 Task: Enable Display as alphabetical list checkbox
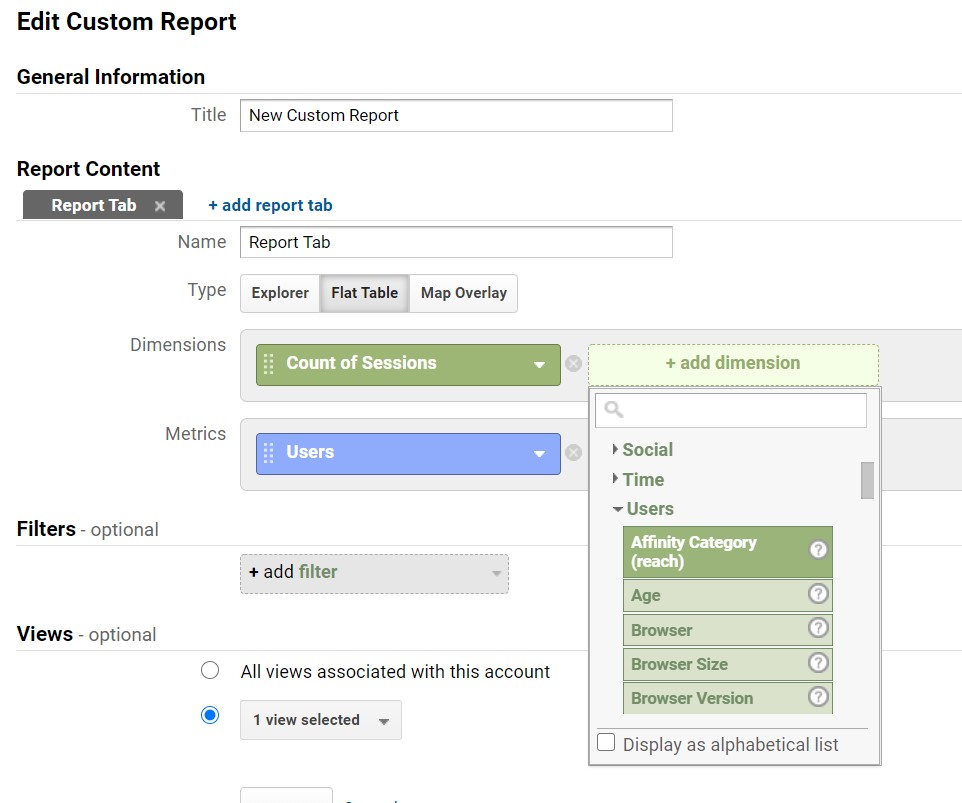tap(606, 743)
